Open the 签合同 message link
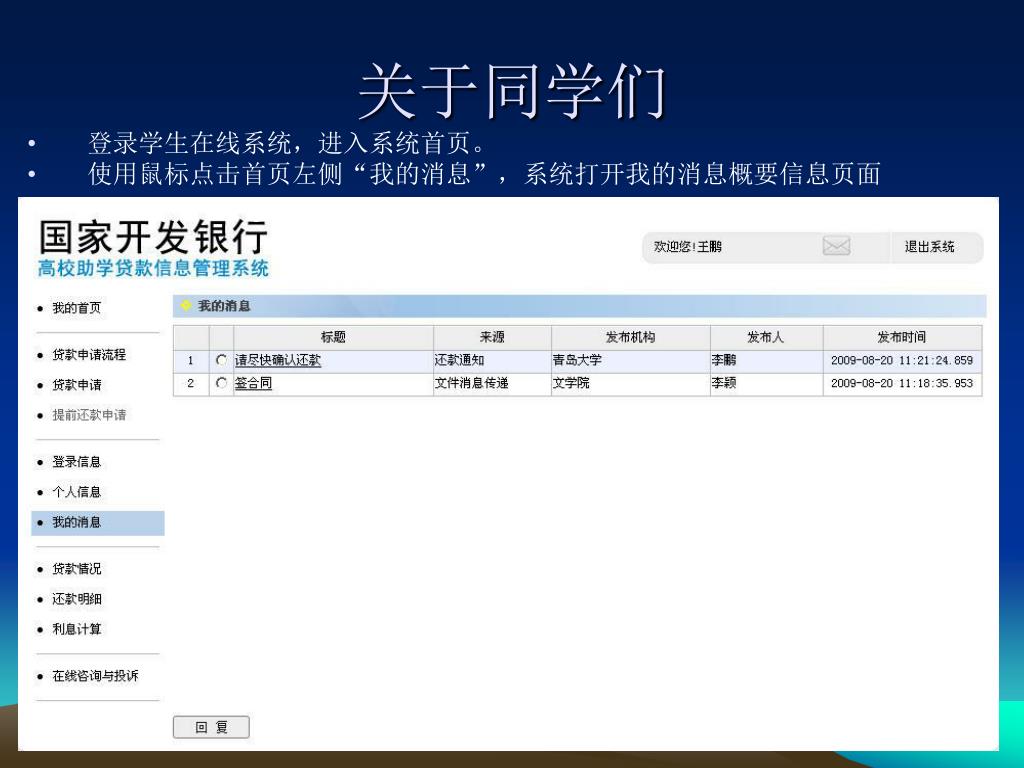Image resolution: width=1024 pixels, height=768 pixels. (253, 384)
